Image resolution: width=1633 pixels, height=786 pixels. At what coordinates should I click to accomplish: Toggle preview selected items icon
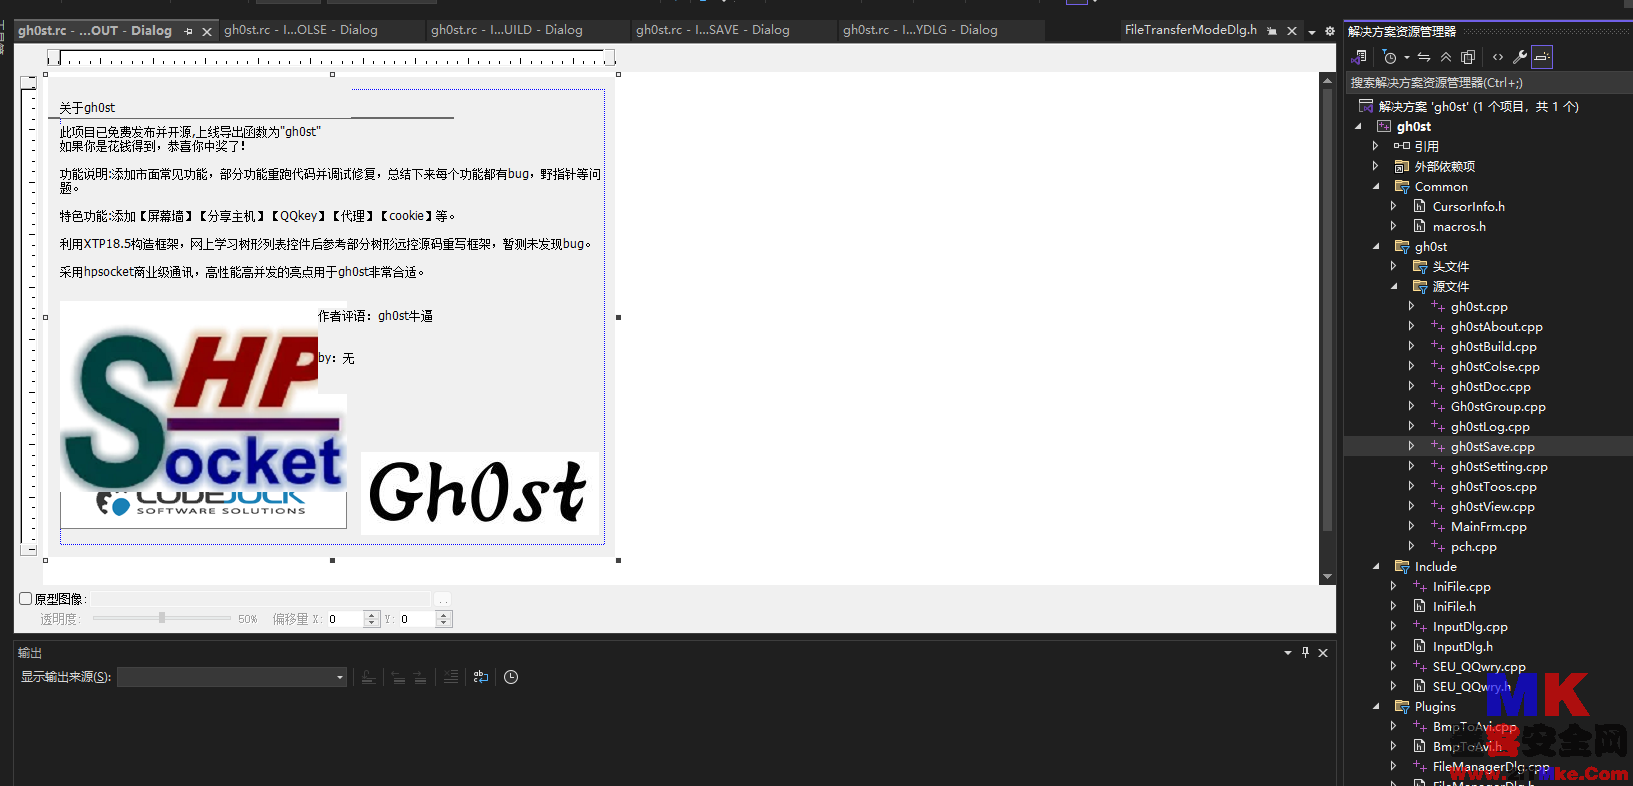tap(1542, 57)
